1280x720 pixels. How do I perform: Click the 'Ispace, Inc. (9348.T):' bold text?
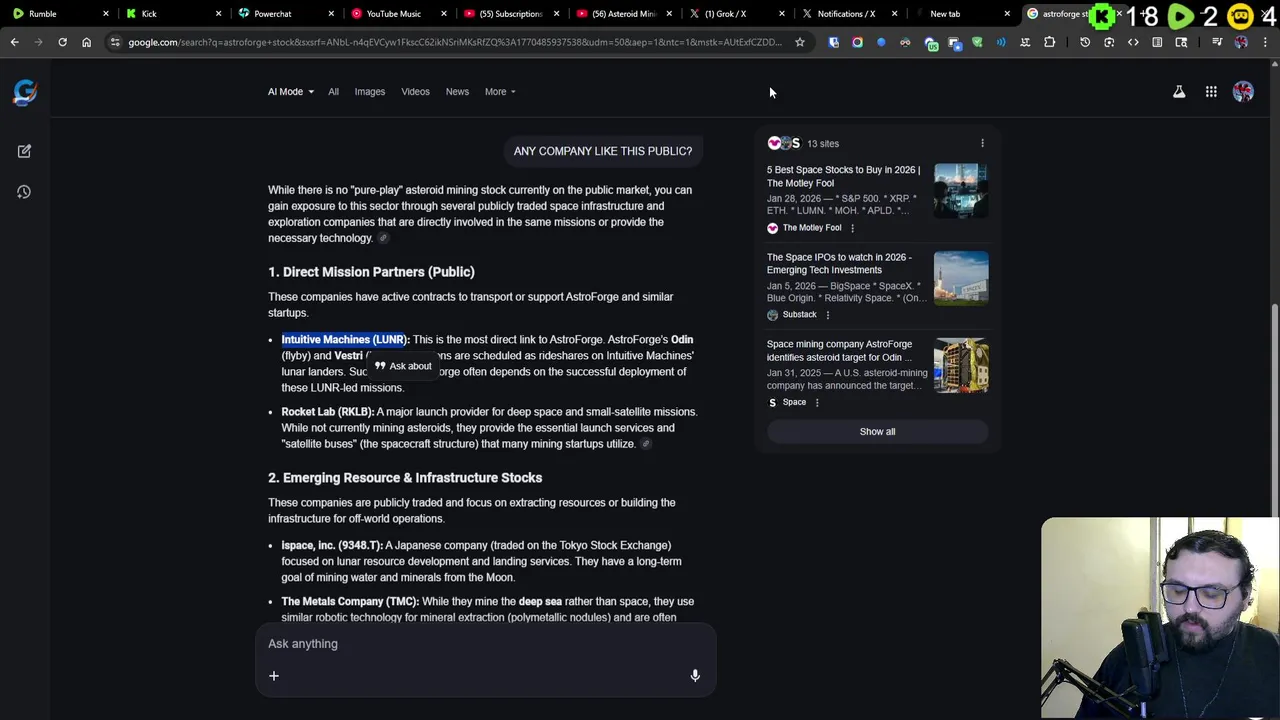pos(332,546)
